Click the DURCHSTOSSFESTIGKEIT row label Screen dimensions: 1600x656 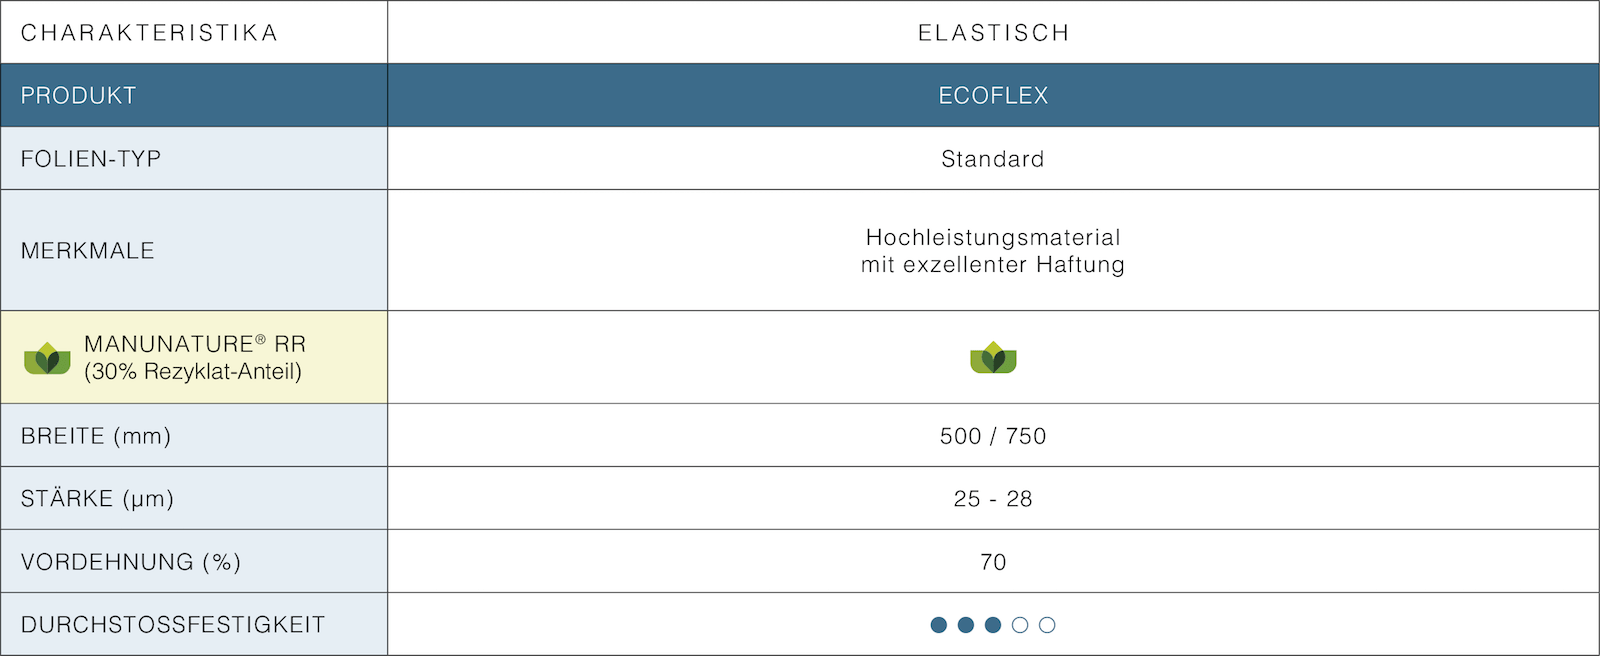[x=173, y=625]
